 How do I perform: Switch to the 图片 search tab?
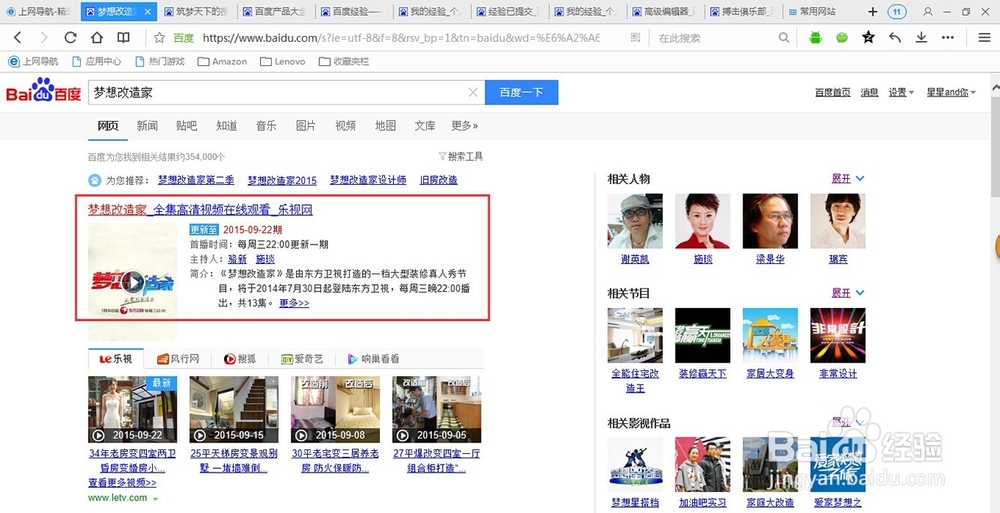coord(305,126)
